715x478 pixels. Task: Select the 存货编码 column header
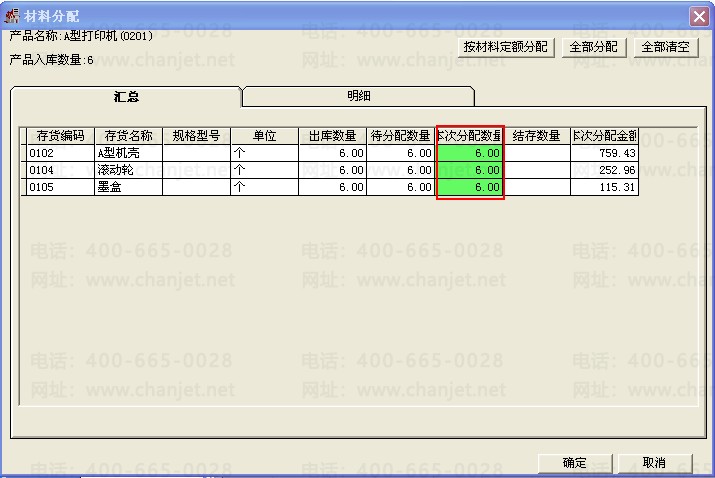tap(61, 136)
